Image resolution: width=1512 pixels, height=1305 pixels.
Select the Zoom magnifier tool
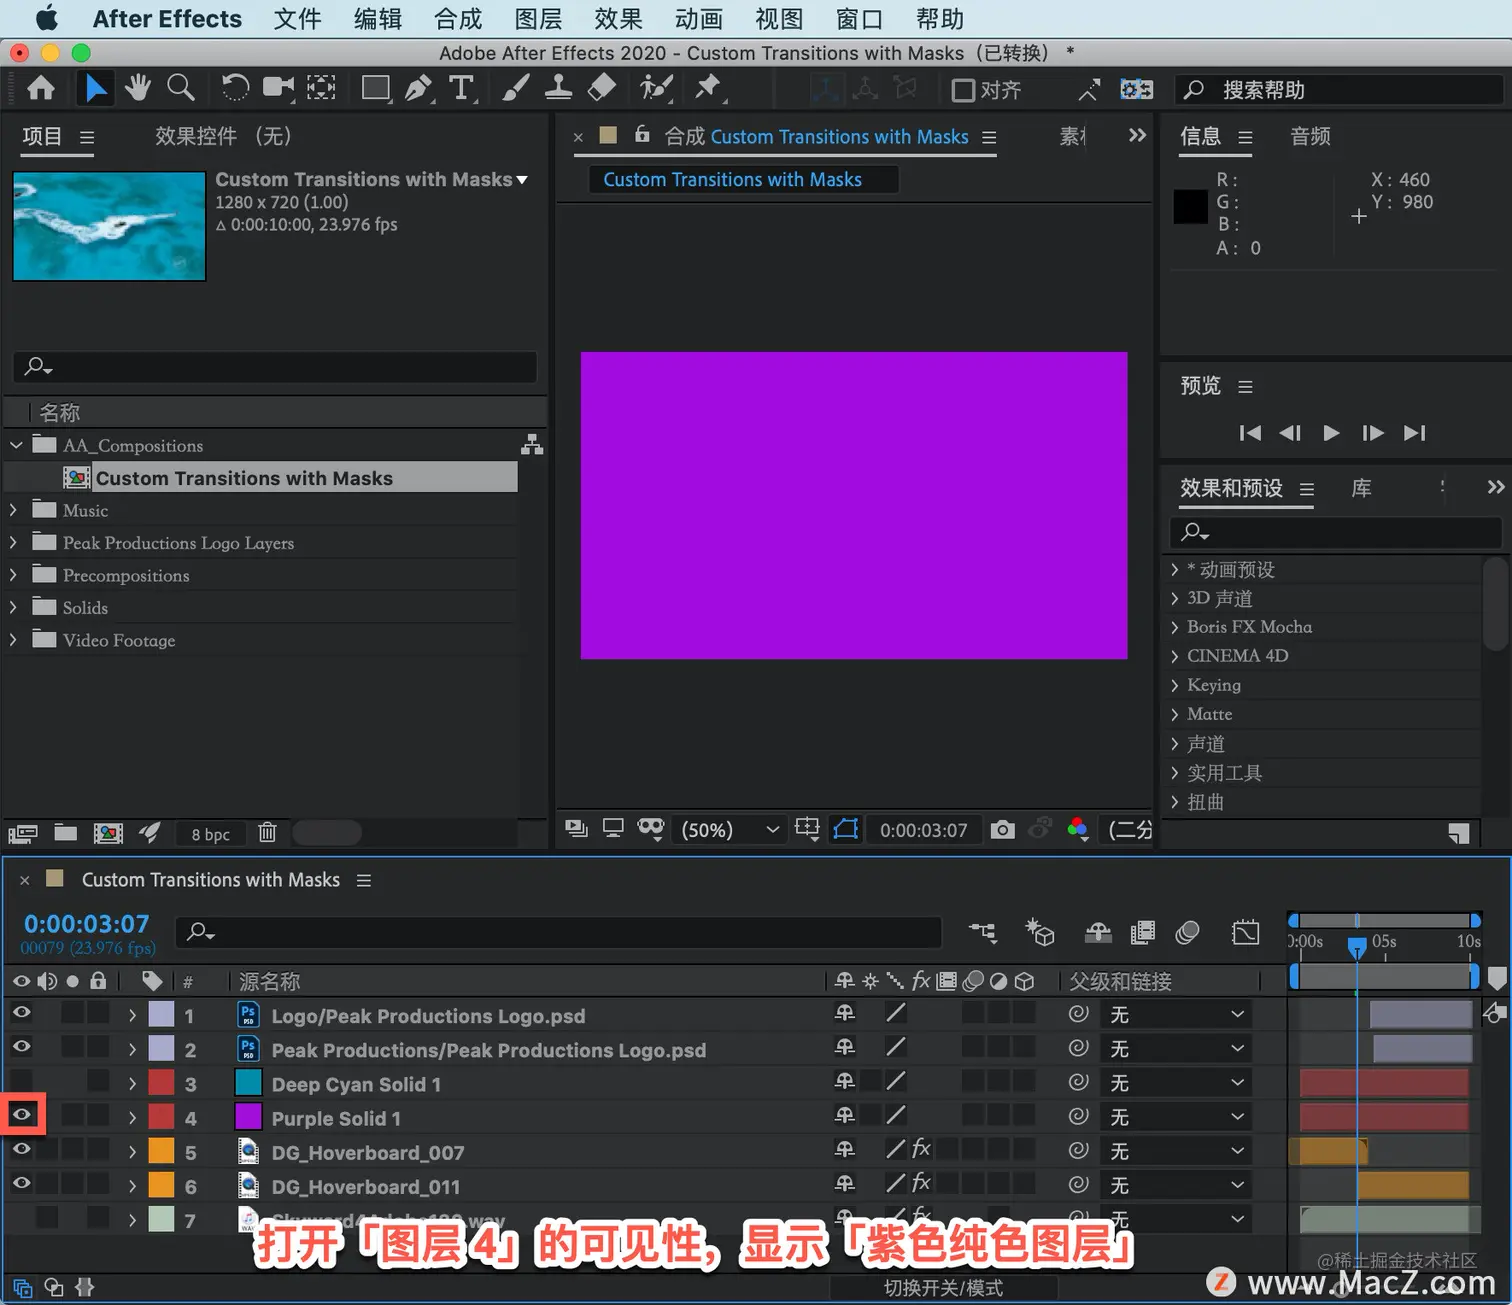[181, 89]
